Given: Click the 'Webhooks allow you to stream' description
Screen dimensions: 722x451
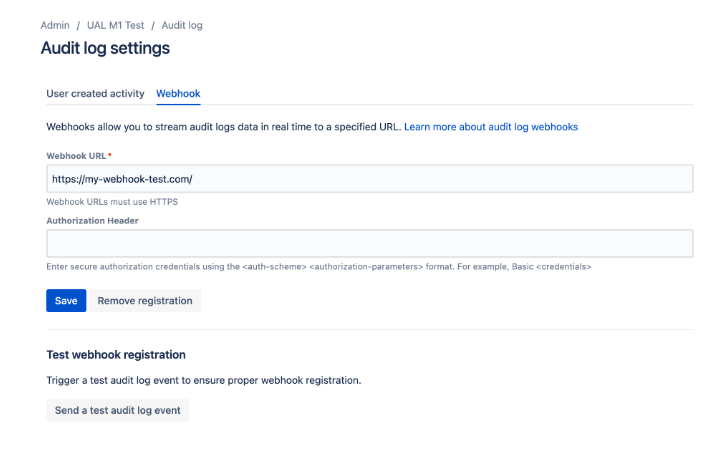Looking at the screenshot, I should 224,127.
